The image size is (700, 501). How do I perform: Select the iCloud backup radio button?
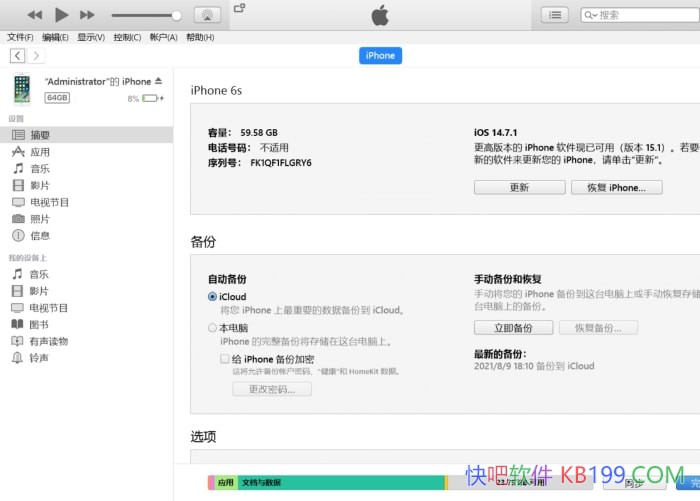pyautogui.click(x=212, y=297)
